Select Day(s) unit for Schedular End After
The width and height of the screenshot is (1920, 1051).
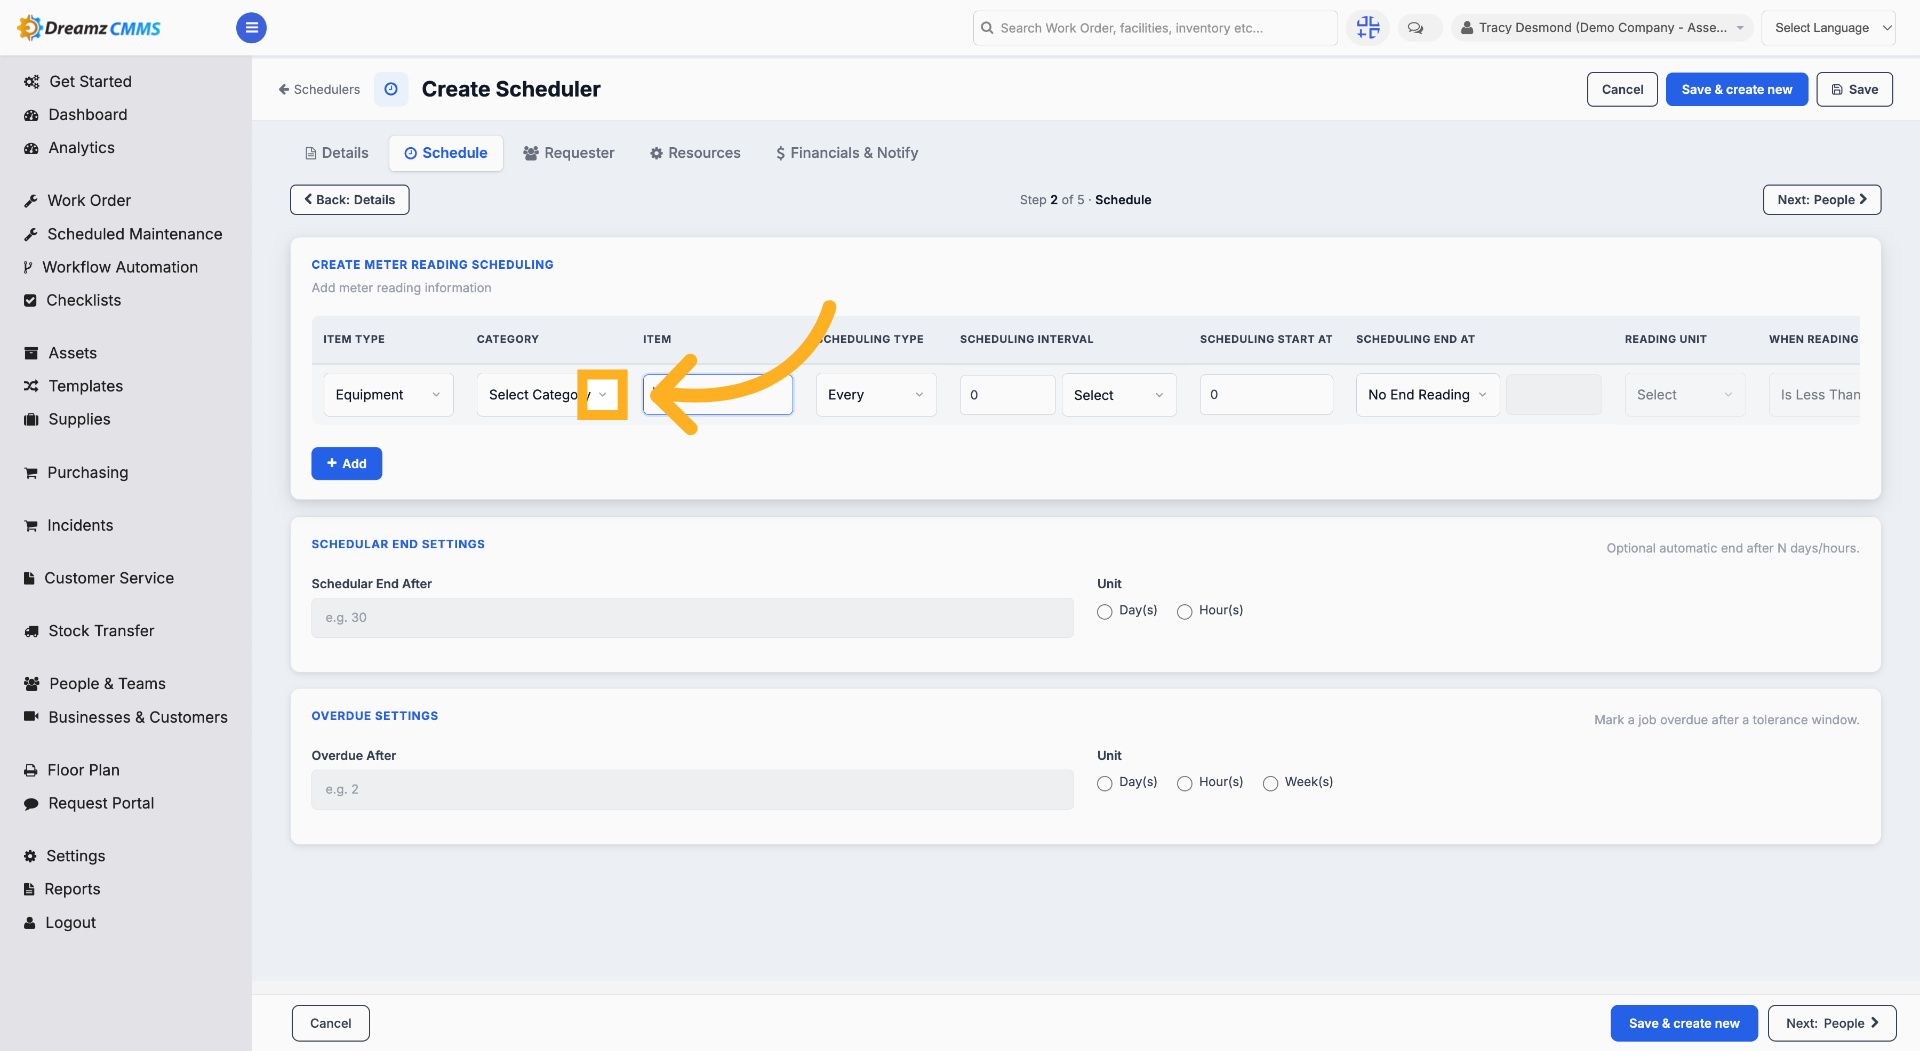(1104, 612)
